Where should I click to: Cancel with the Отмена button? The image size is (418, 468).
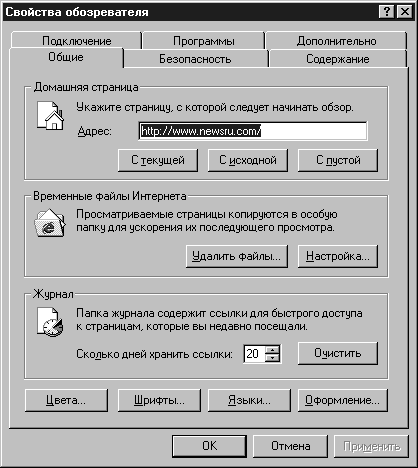click(x=290, y=446)
